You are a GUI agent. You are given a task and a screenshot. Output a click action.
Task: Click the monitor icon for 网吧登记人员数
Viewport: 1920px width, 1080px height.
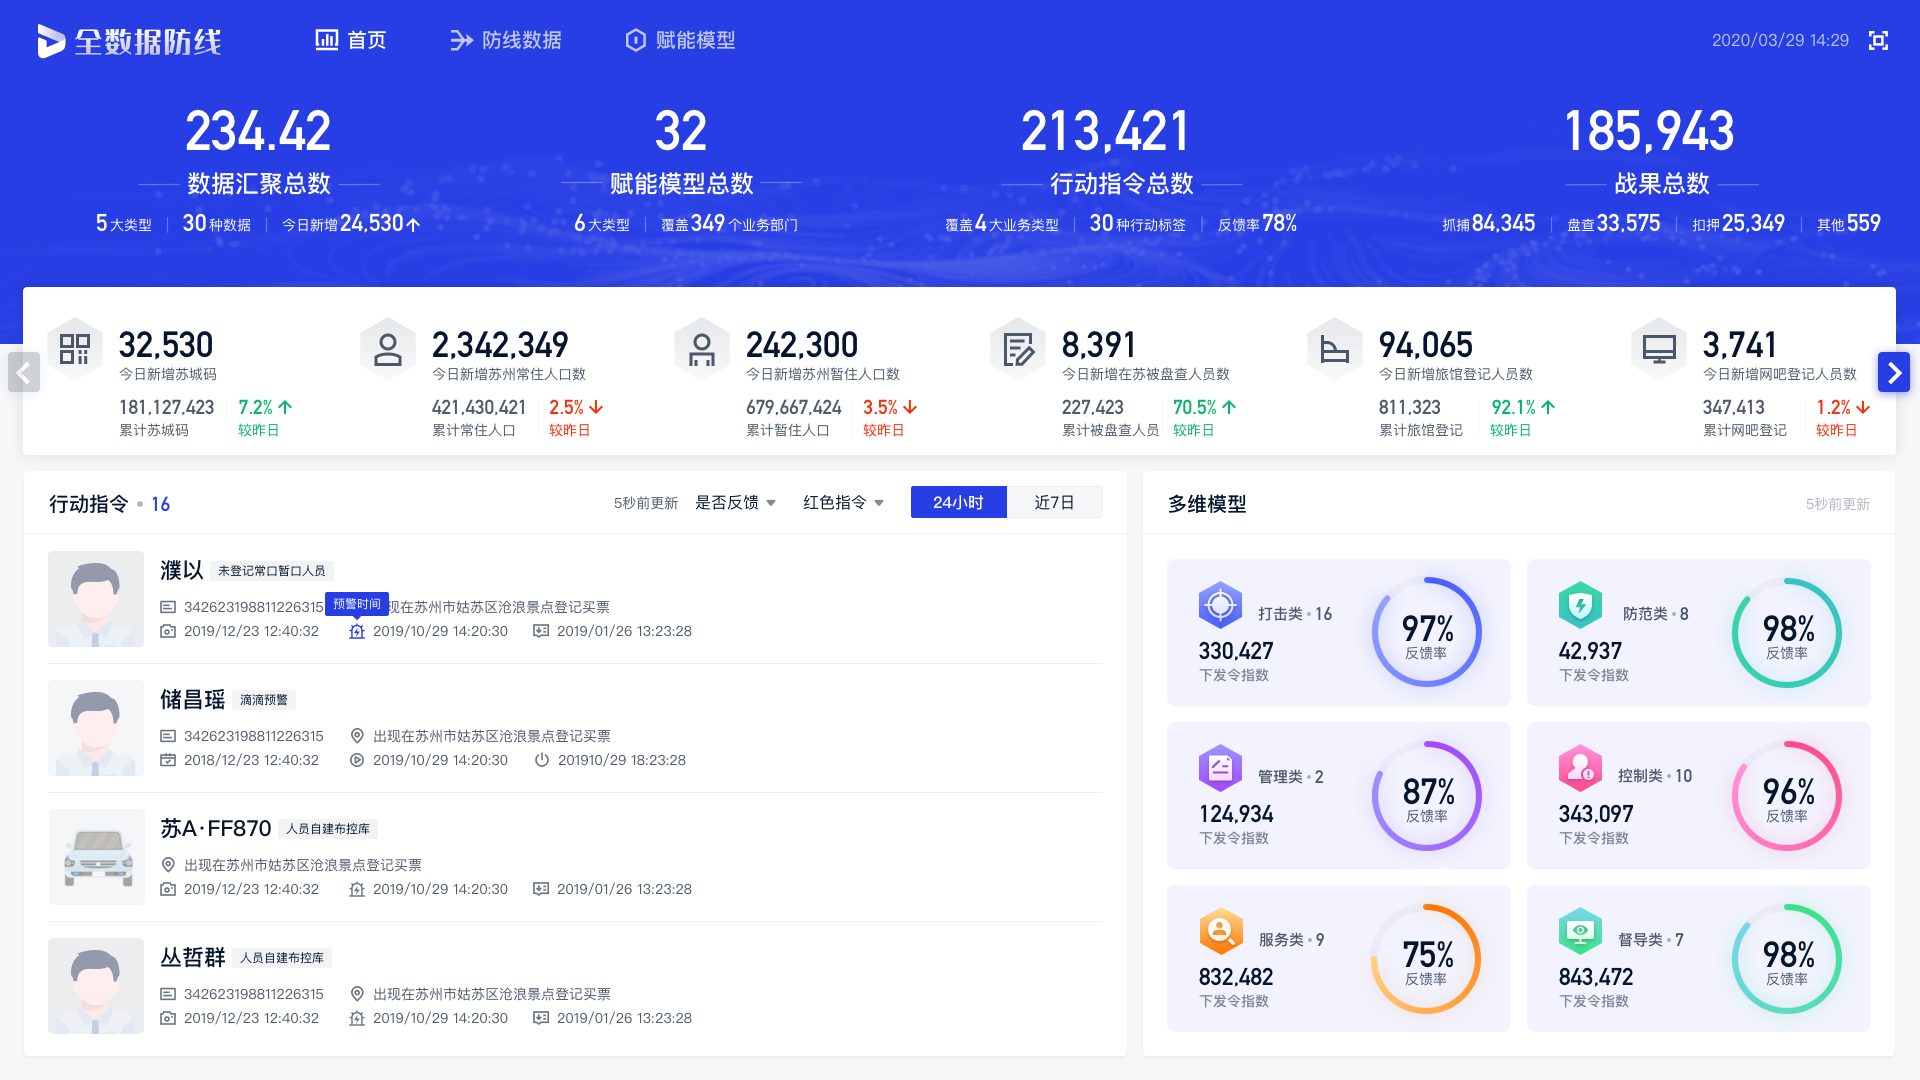pos(1659,349)
